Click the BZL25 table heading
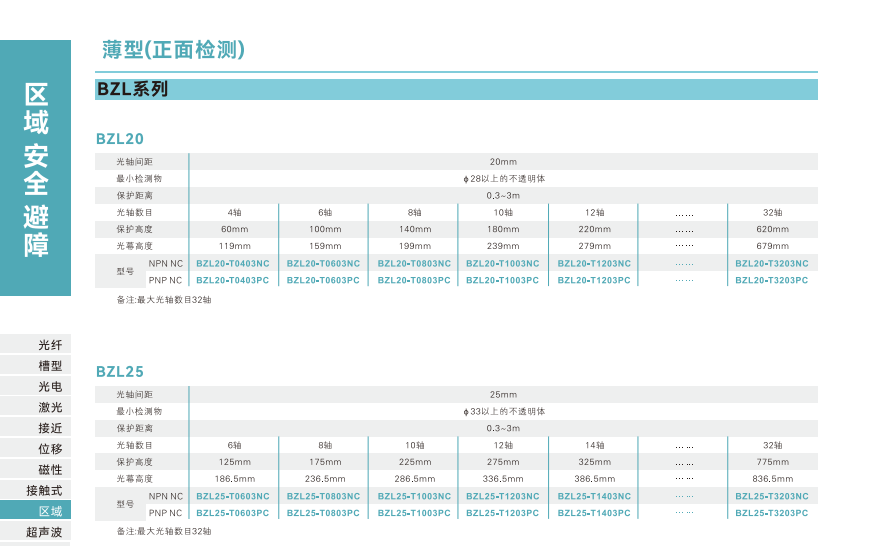This screenshot has height=546, width=873. pos(120,371)
